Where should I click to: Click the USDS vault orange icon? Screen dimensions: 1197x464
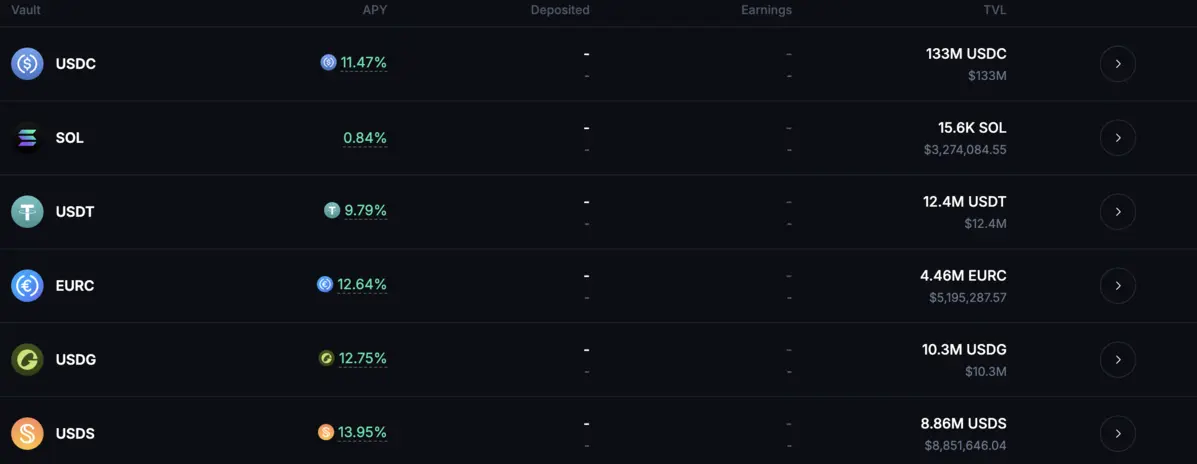pyautogui.click(x=27, y=434)
